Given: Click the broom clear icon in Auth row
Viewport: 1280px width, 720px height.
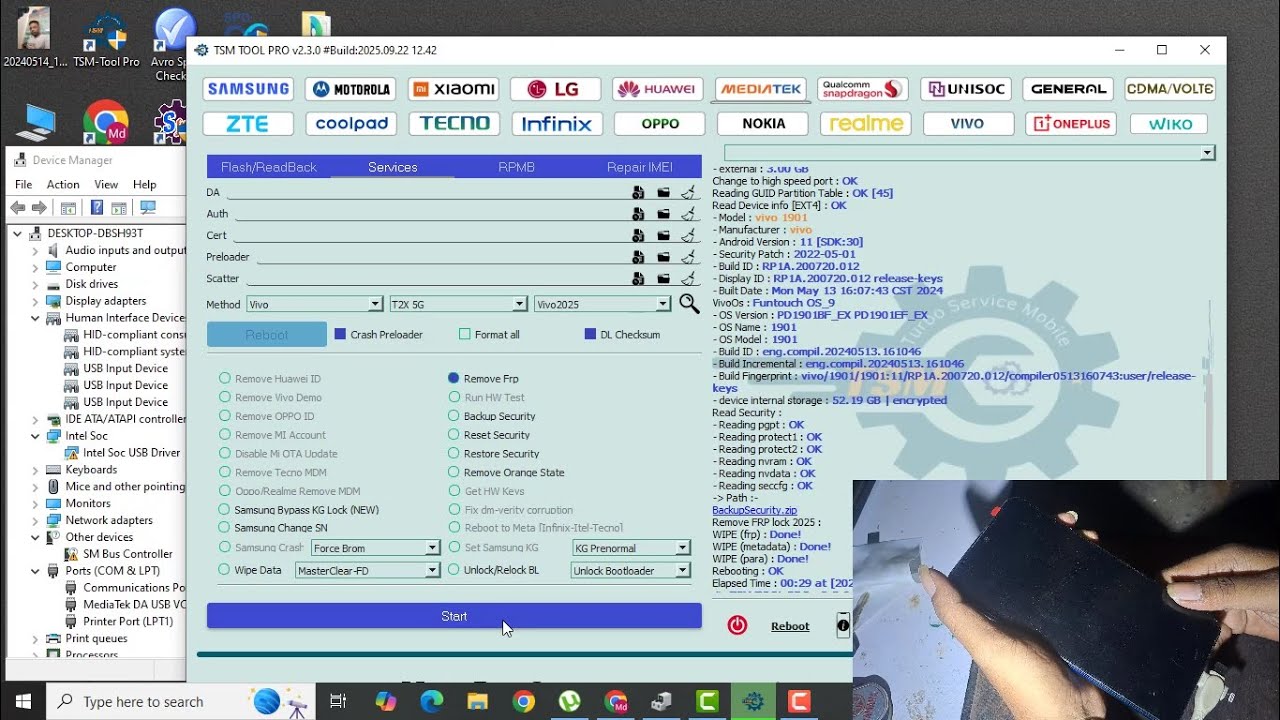Looking at the screenshot, I should (x=688, y=214).
